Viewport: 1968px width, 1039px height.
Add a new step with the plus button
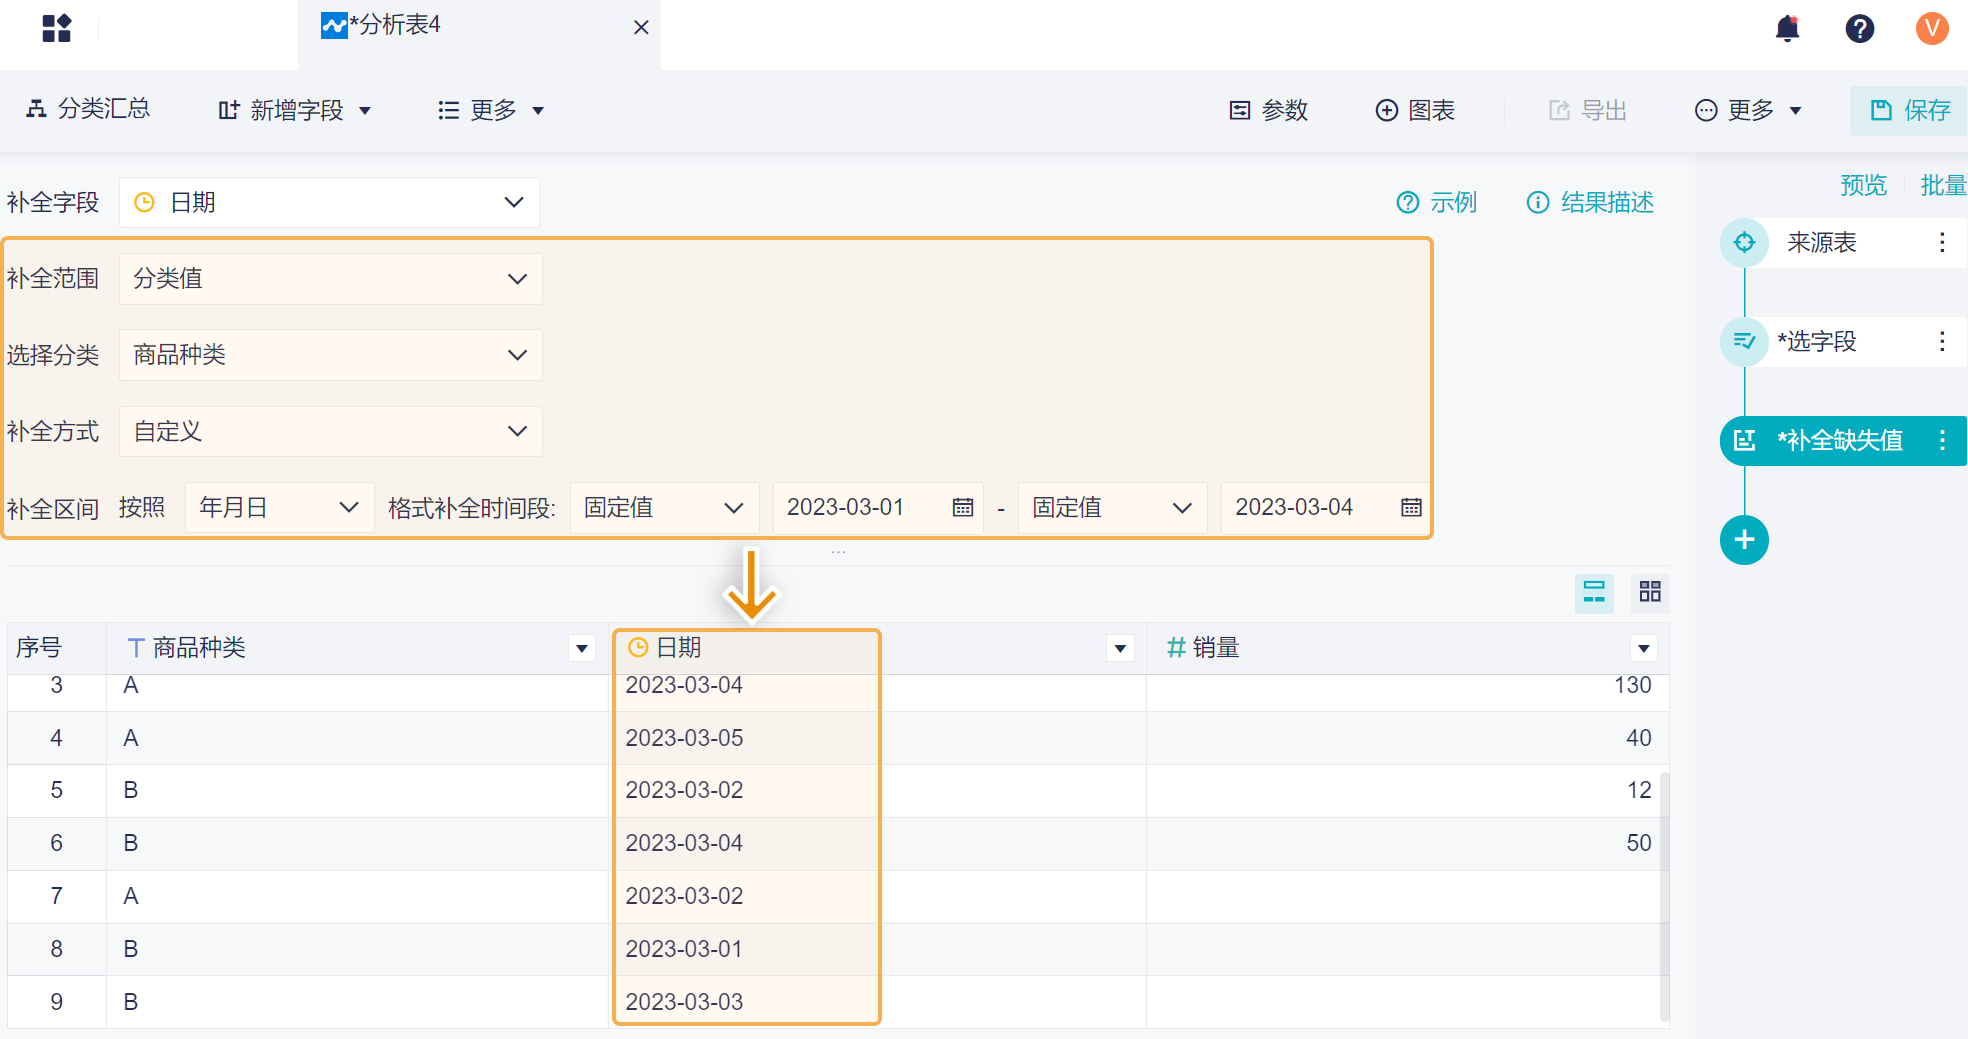(1744, 540)
